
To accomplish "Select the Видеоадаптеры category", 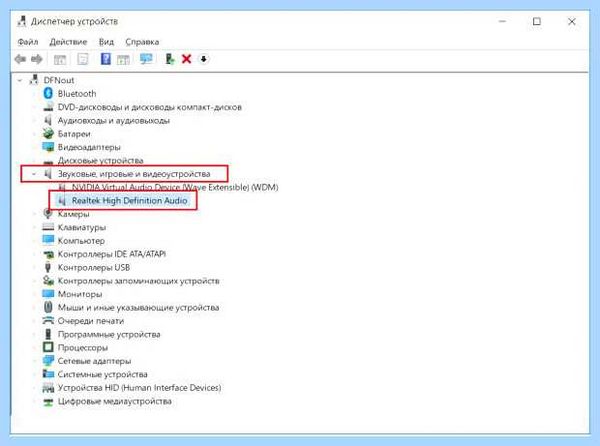I will 89,147.
